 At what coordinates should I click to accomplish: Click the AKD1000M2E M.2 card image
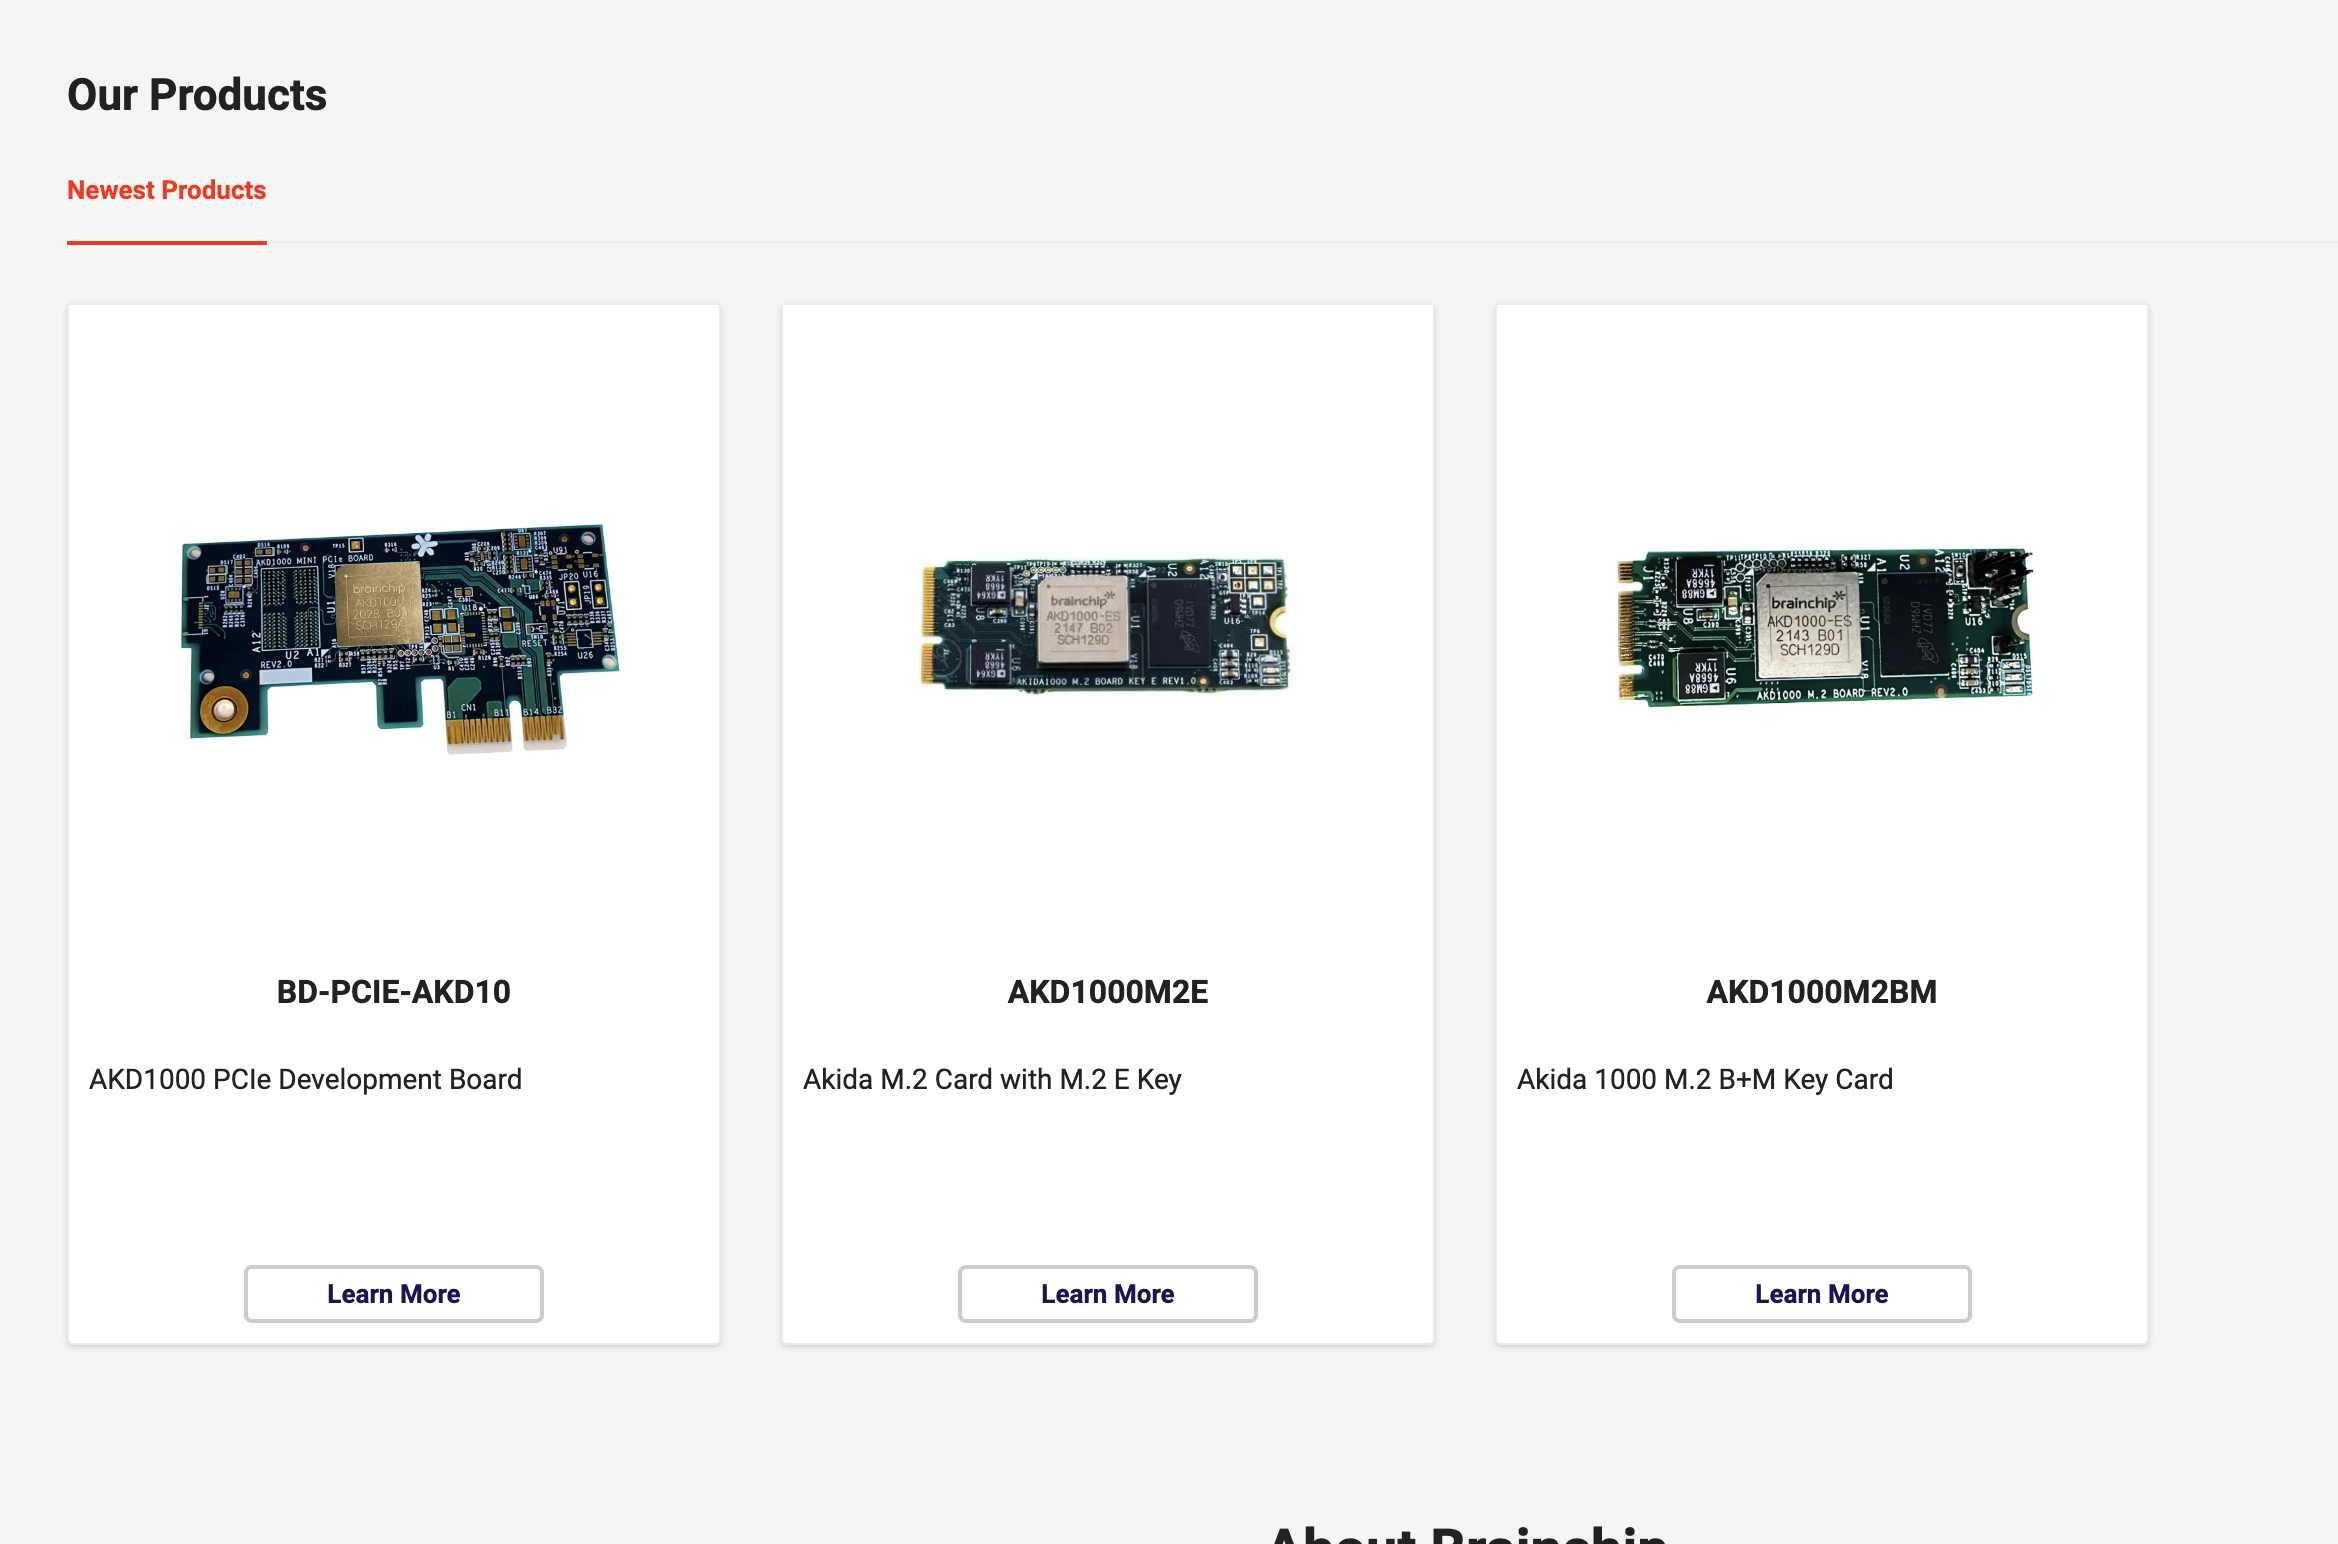1106,625
